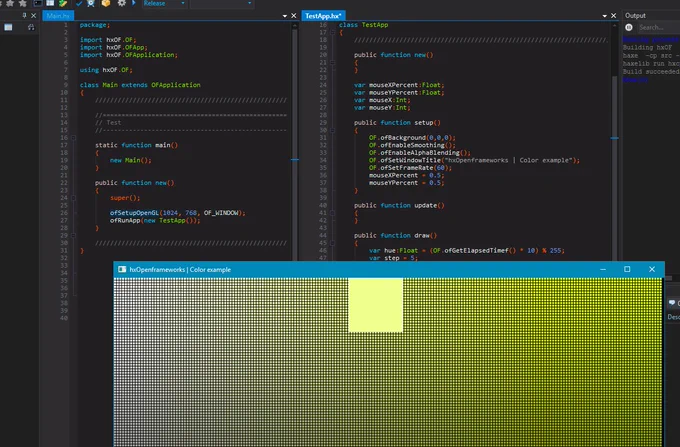The width and height of the screenshot is (680, 447).
Task: Open the Release configuration dropdown
Action: point(164,3)
